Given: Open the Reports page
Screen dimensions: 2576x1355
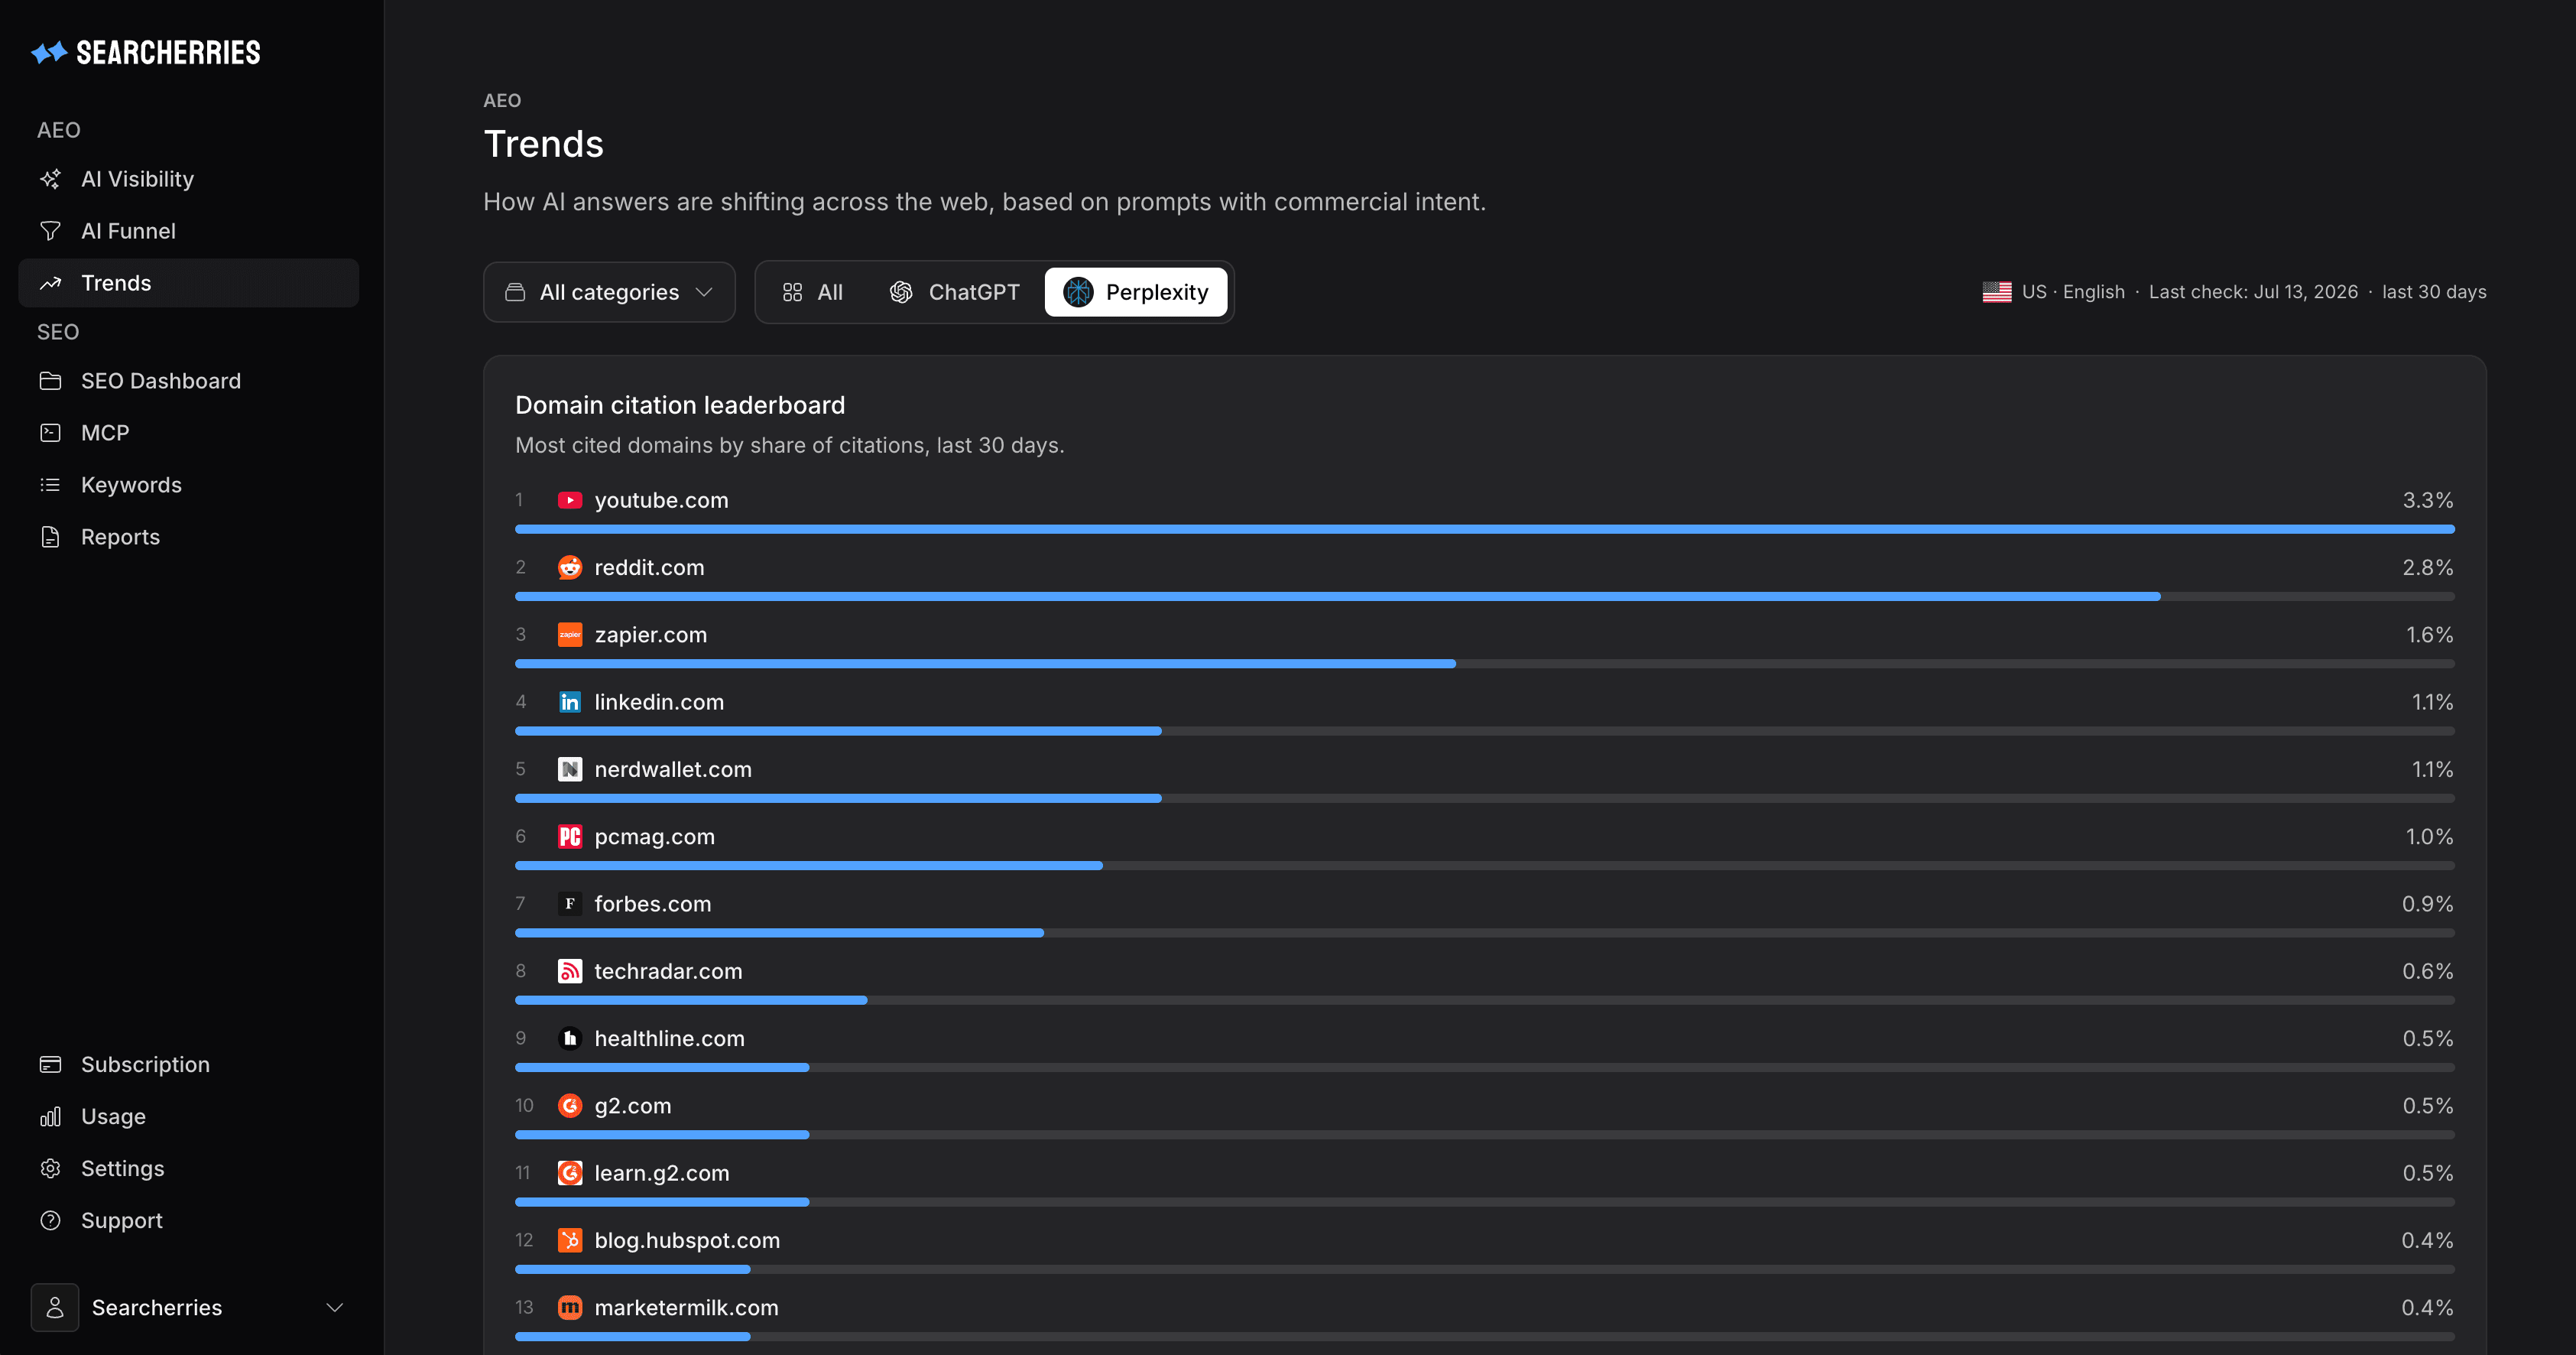Looking at the screenshot, I should click(x=188, y=537).
